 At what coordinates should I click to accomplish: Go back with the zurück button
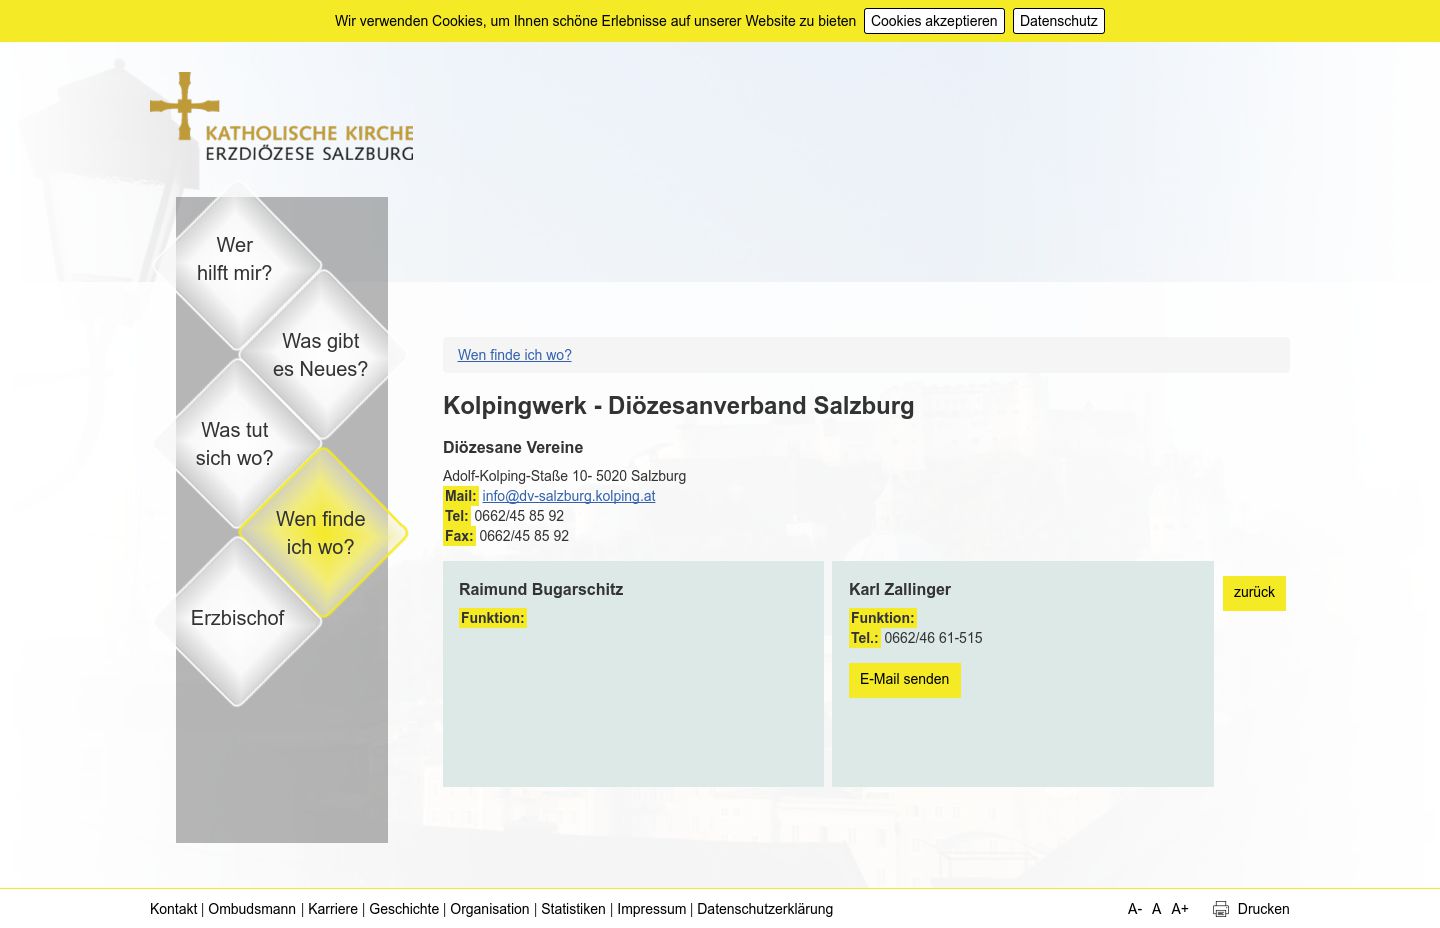(1254, 593)
